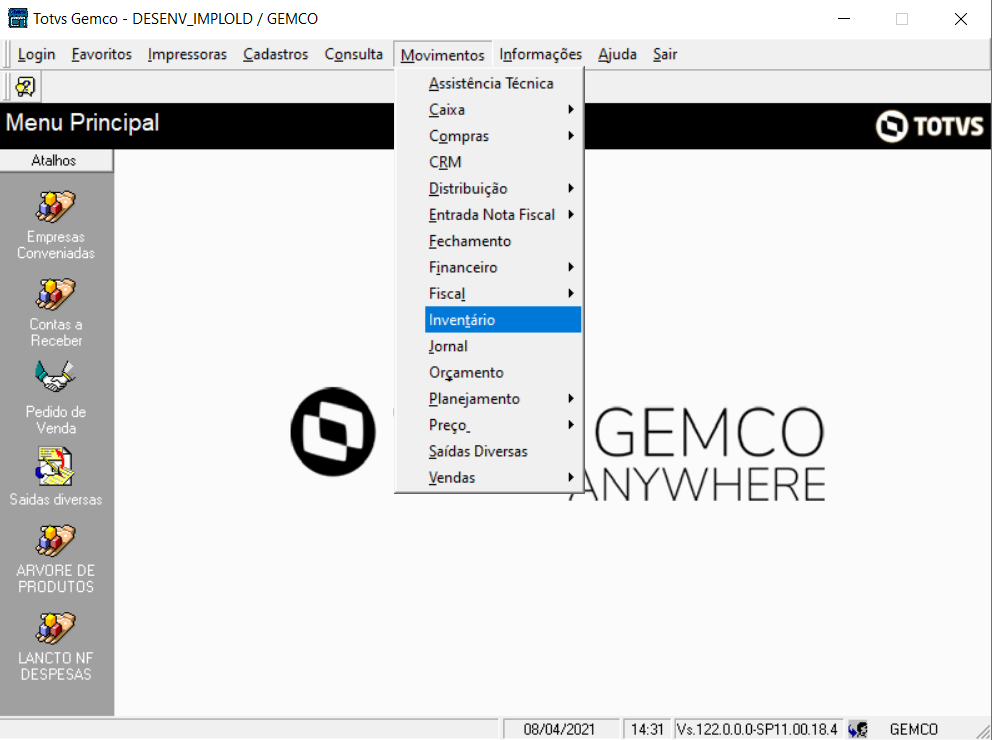992x740 pixels.
Task: Expand the Planejamento submenu
Action: coord(503,399)
